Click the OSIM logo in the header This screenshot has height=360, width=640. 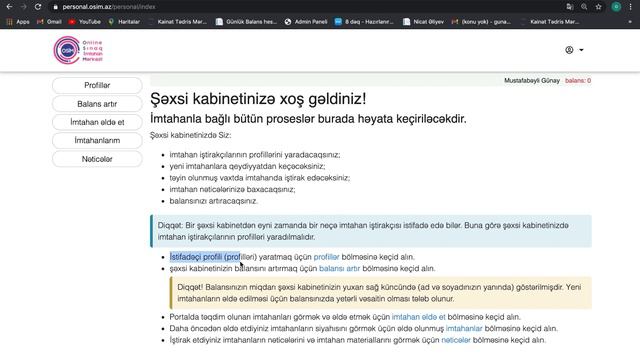click(78, 50)
